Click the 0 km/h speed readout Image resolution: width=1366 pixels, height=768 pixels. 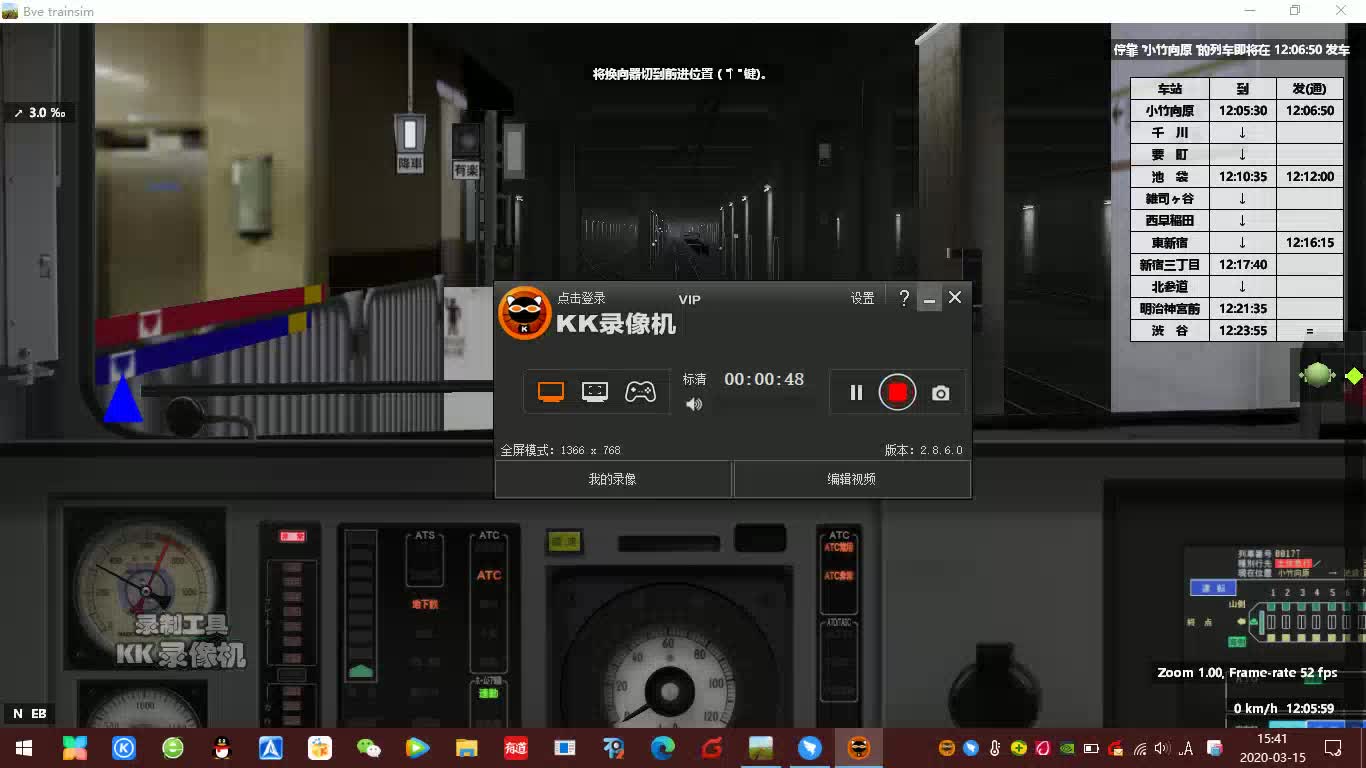pyautogui.click(x=1256, y=709)
